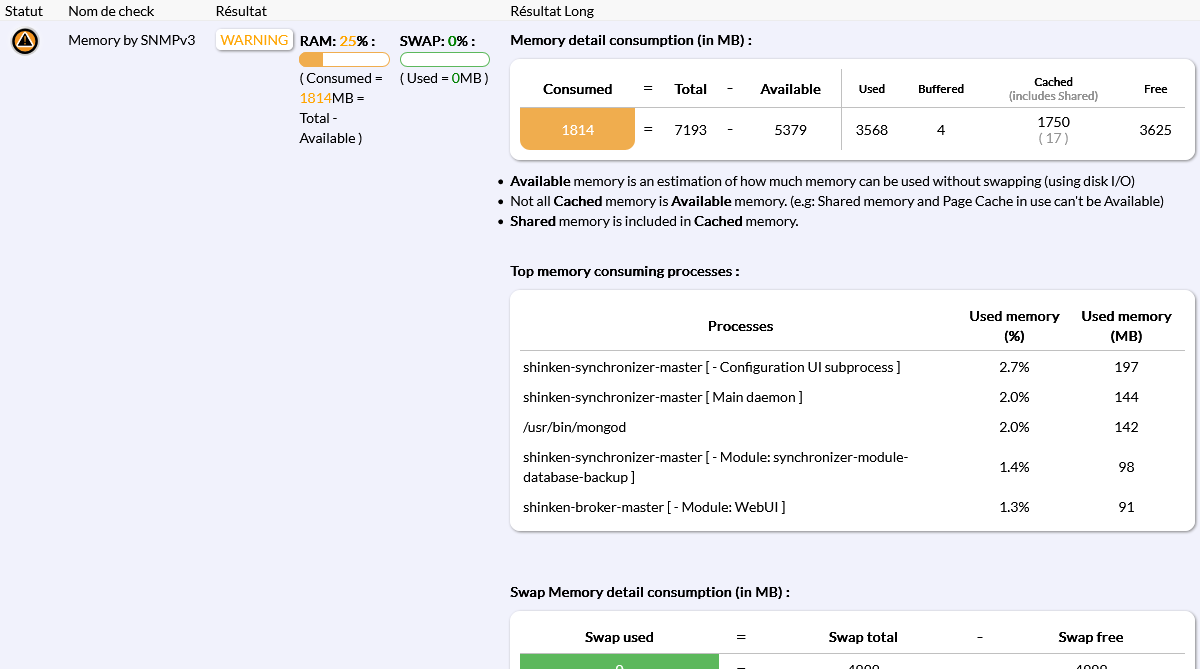
Task: Click the Used memory (MB) column header
Action: click(x=1126, y=326)
